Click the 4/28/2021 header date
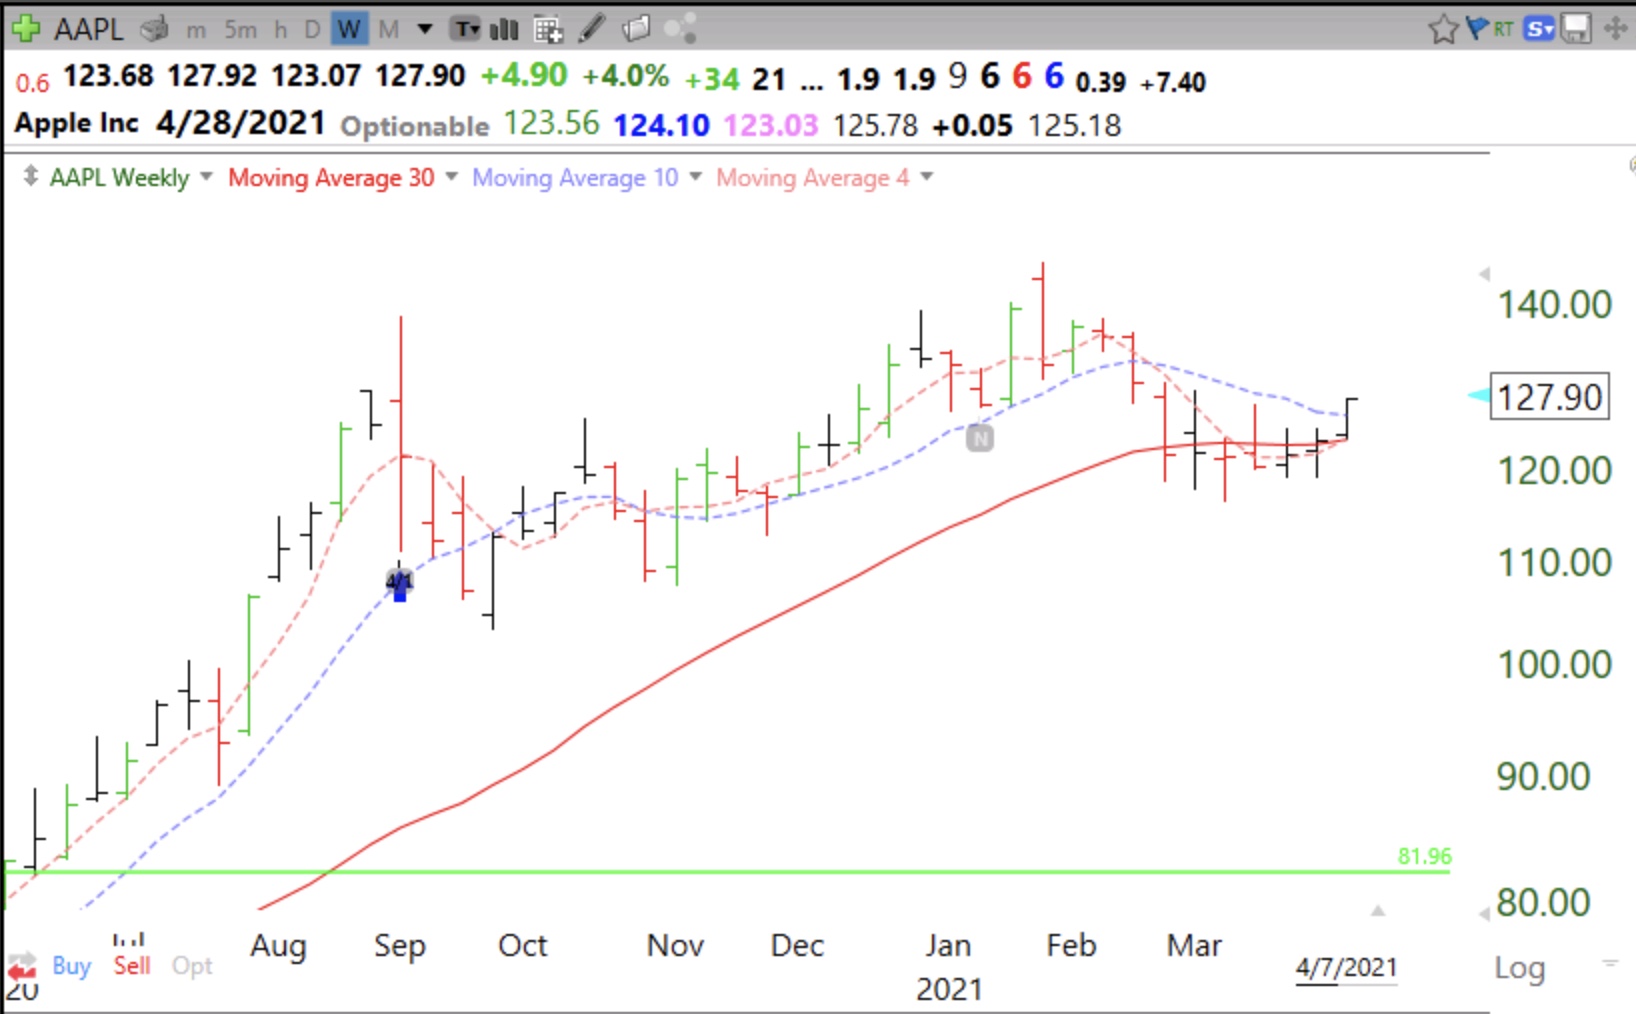 (241, 123)
